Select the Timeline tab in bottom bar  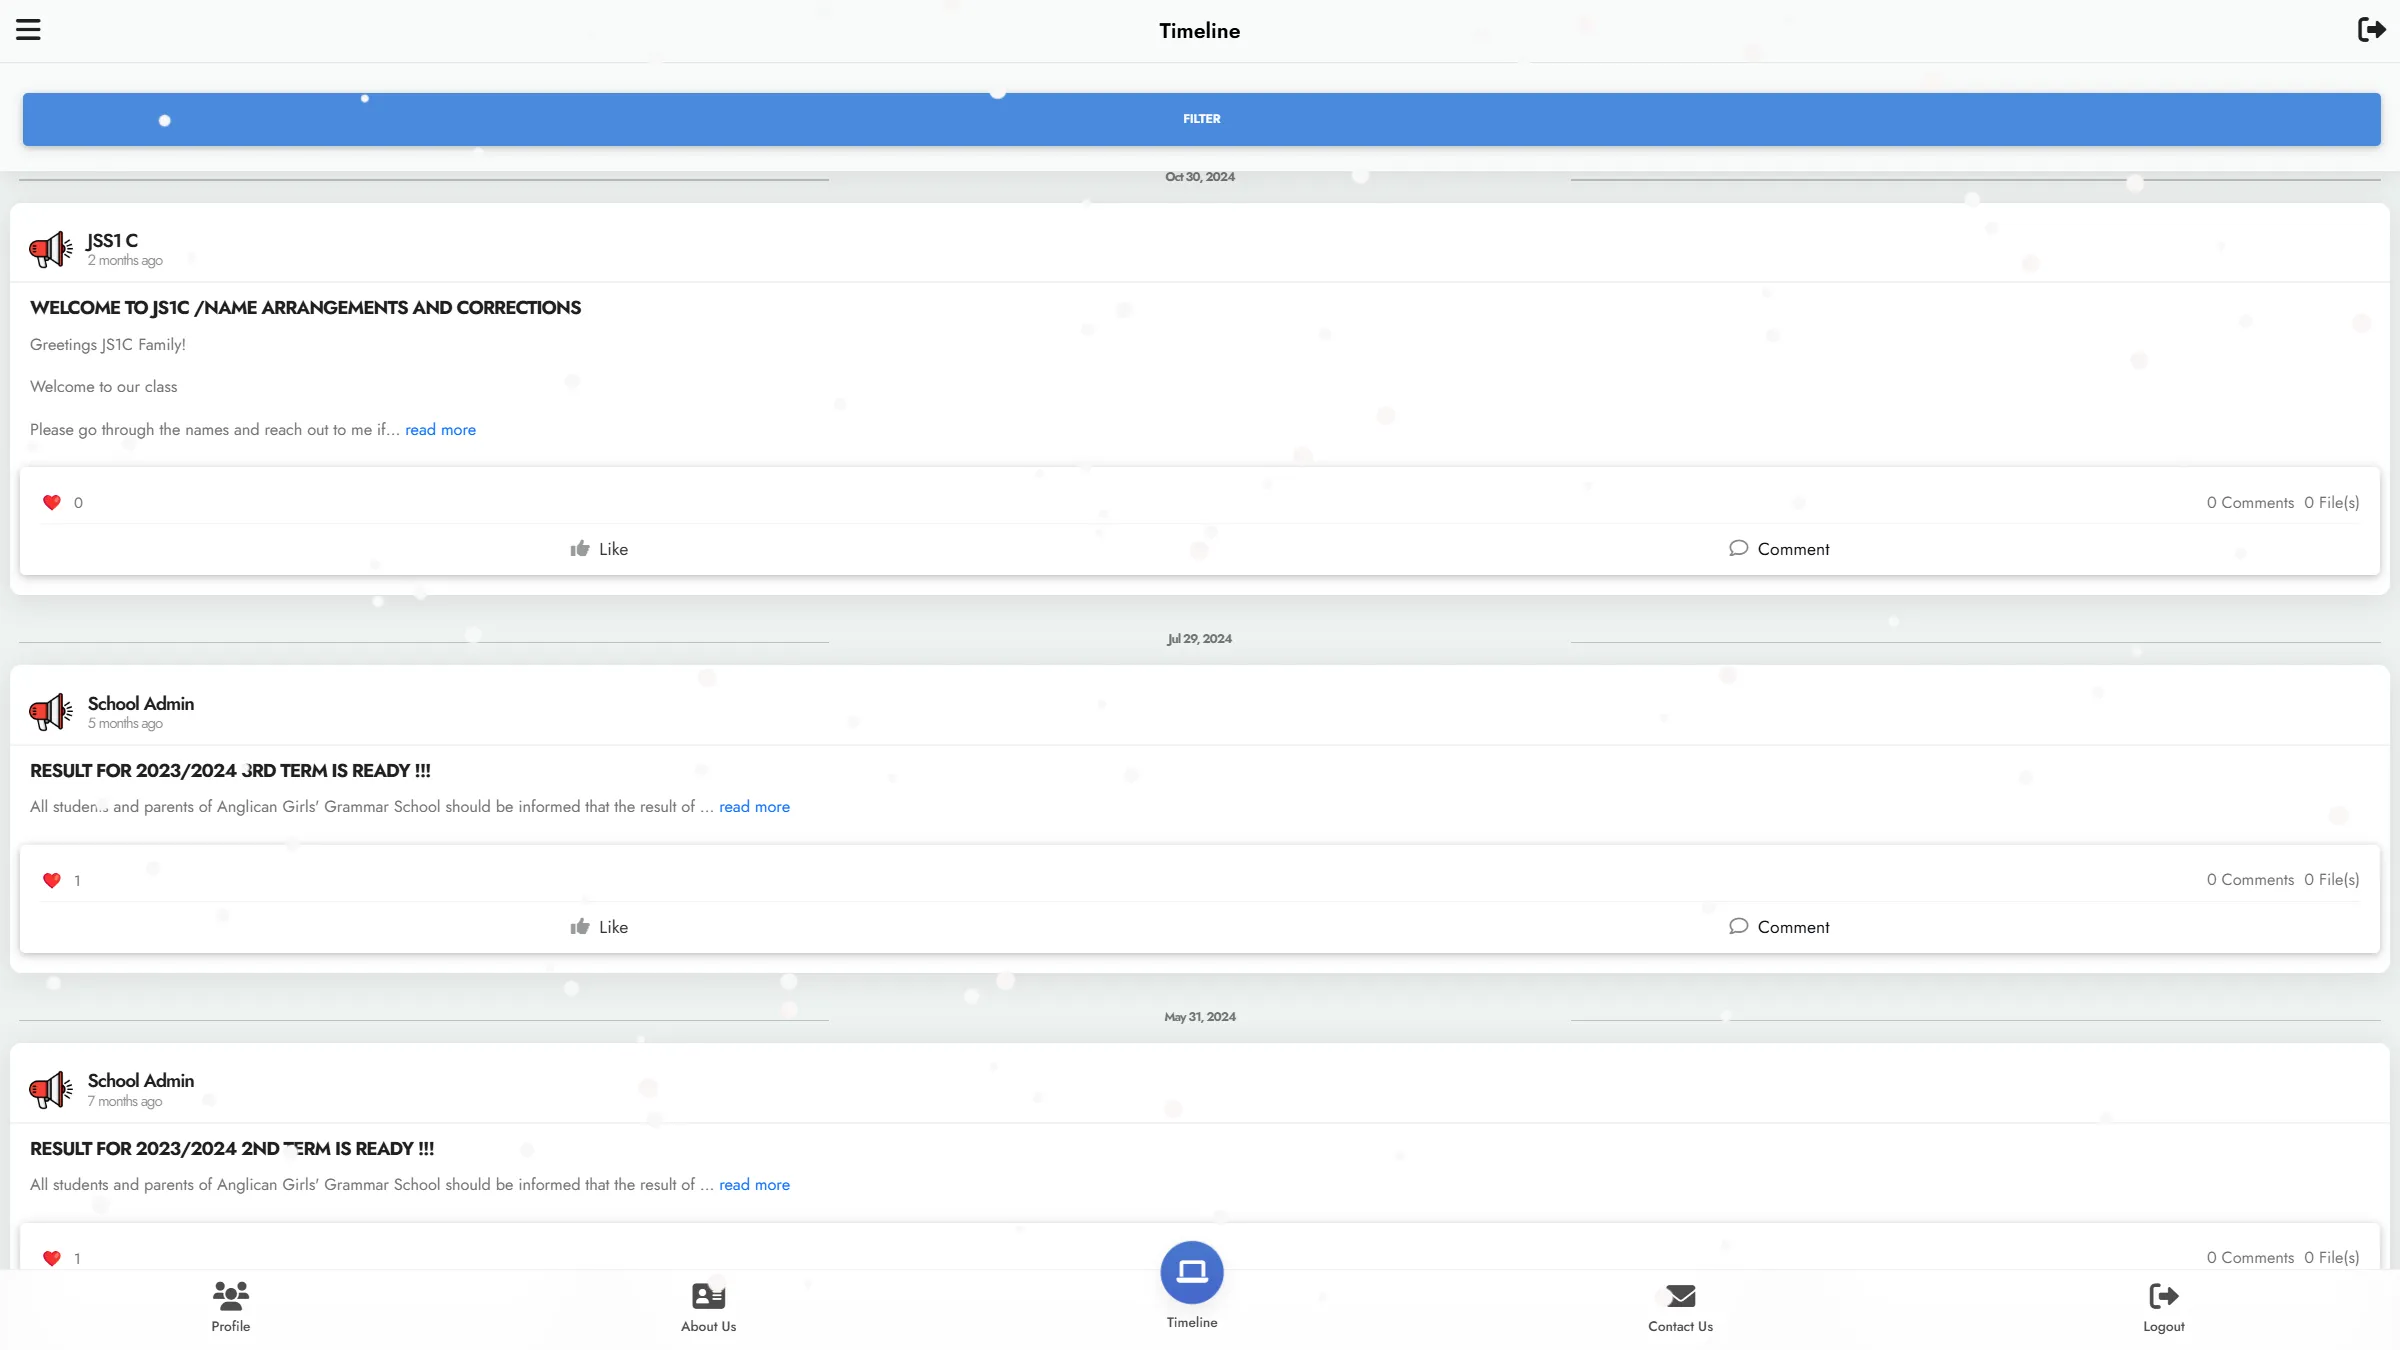1192,1286
